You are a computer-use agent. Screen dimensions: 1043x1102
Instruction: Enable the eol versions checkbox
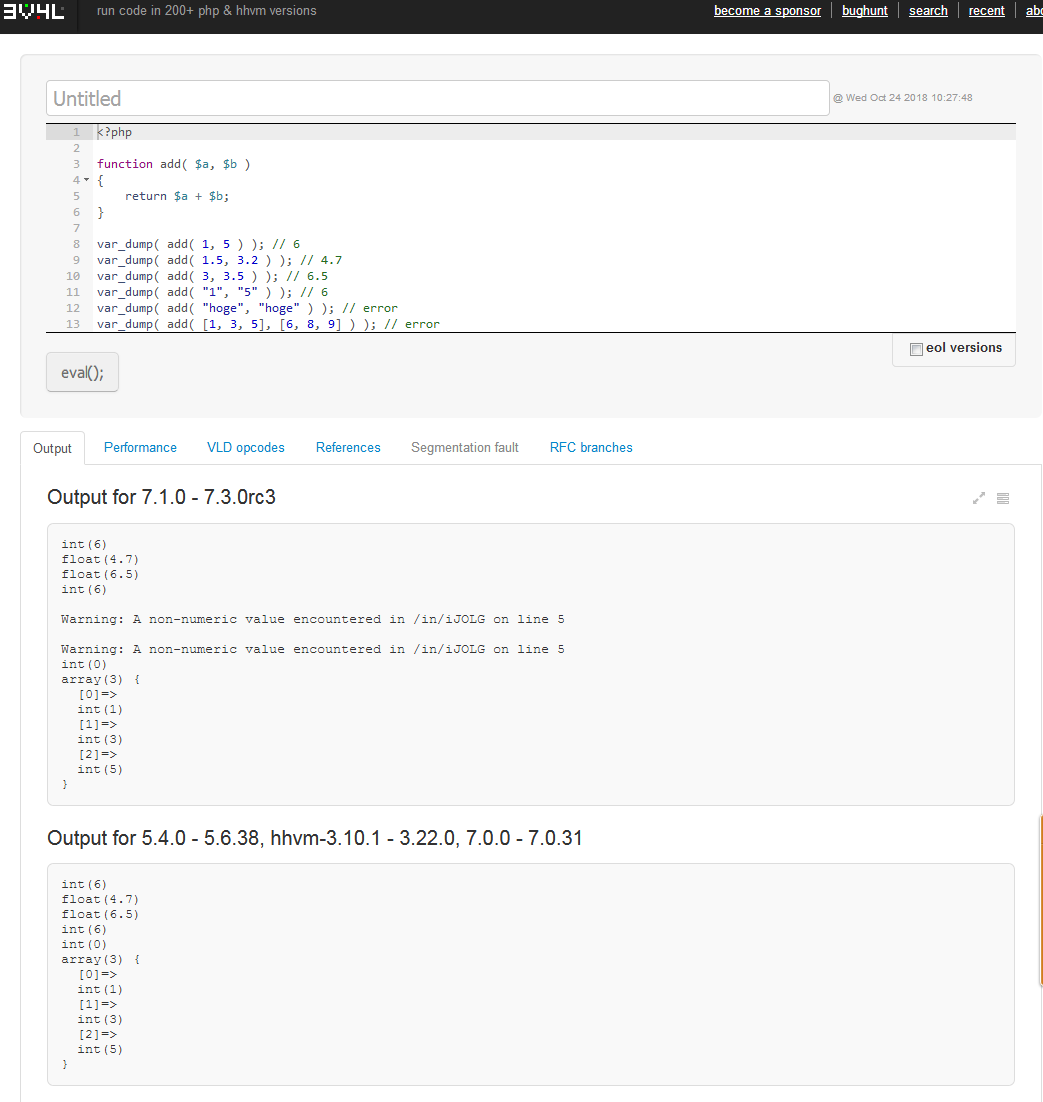(916, 349)
